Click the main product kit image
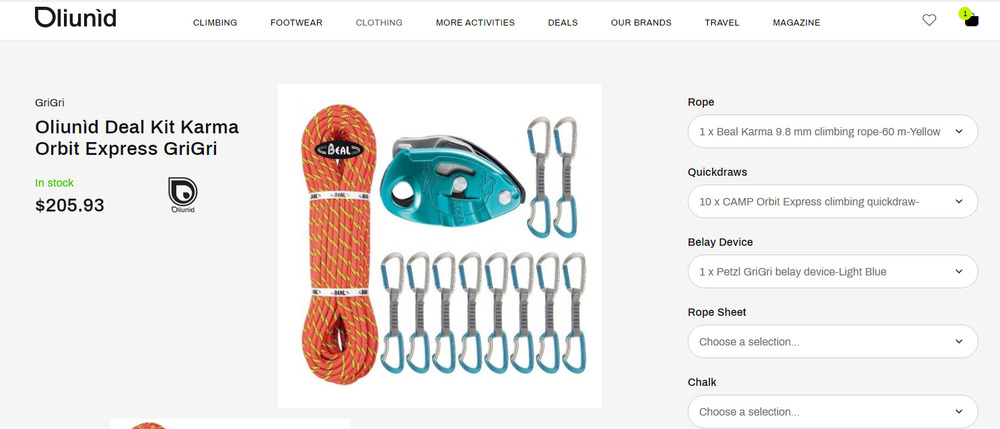Viewport: 1000px width, 429px height. (439, 246)
